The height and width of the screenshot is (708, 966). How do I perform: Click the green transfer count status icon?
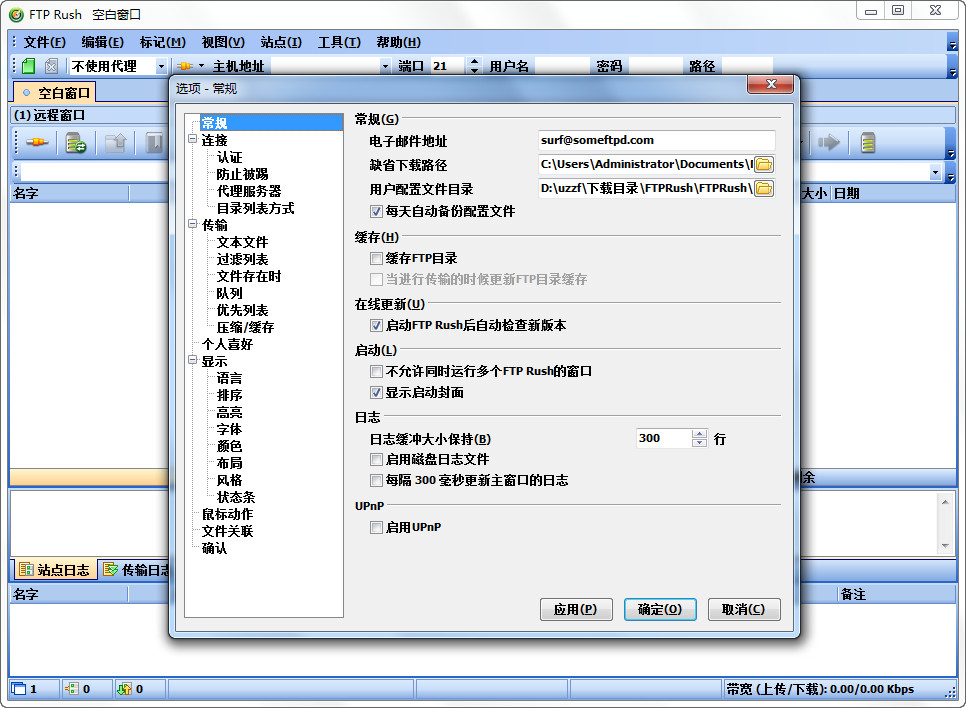coord(71,689)
